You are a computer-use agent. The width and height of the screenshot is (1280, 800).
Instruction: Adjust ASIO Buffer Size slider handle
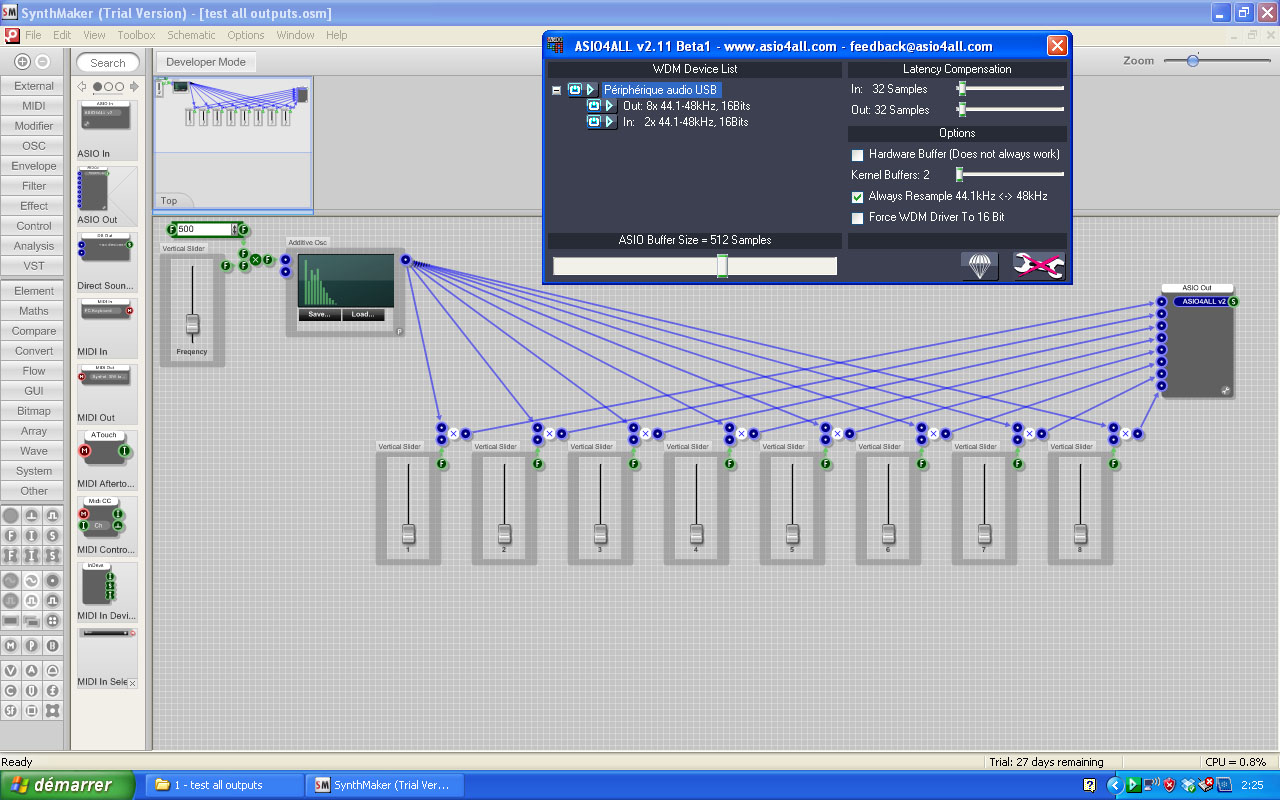[722, 266]
